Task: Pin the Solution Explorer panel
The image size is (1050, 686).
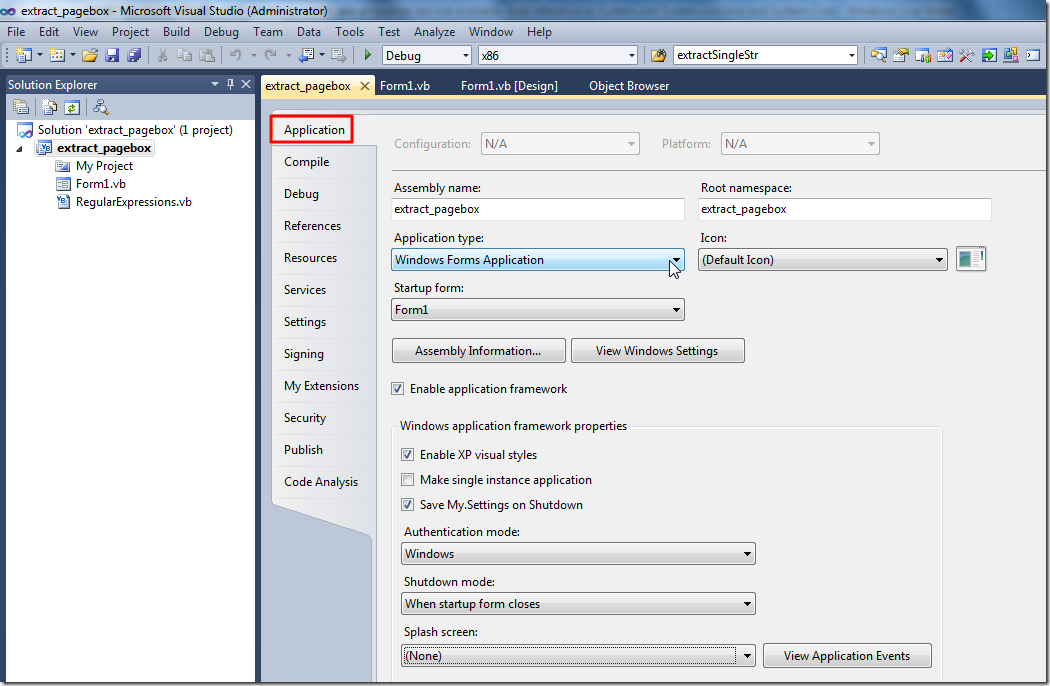Action: 230,84
